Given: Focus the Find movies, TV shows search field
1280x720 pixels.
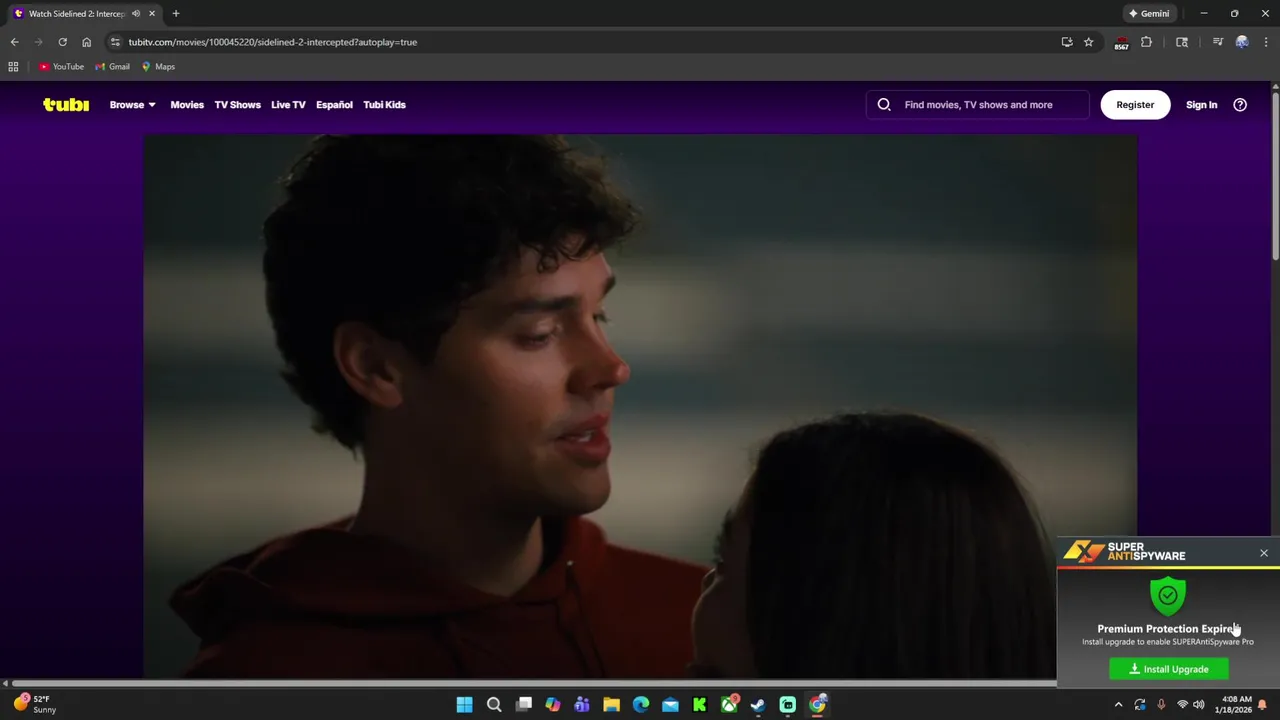Looking at the screenshot, I should pos(978,104).
